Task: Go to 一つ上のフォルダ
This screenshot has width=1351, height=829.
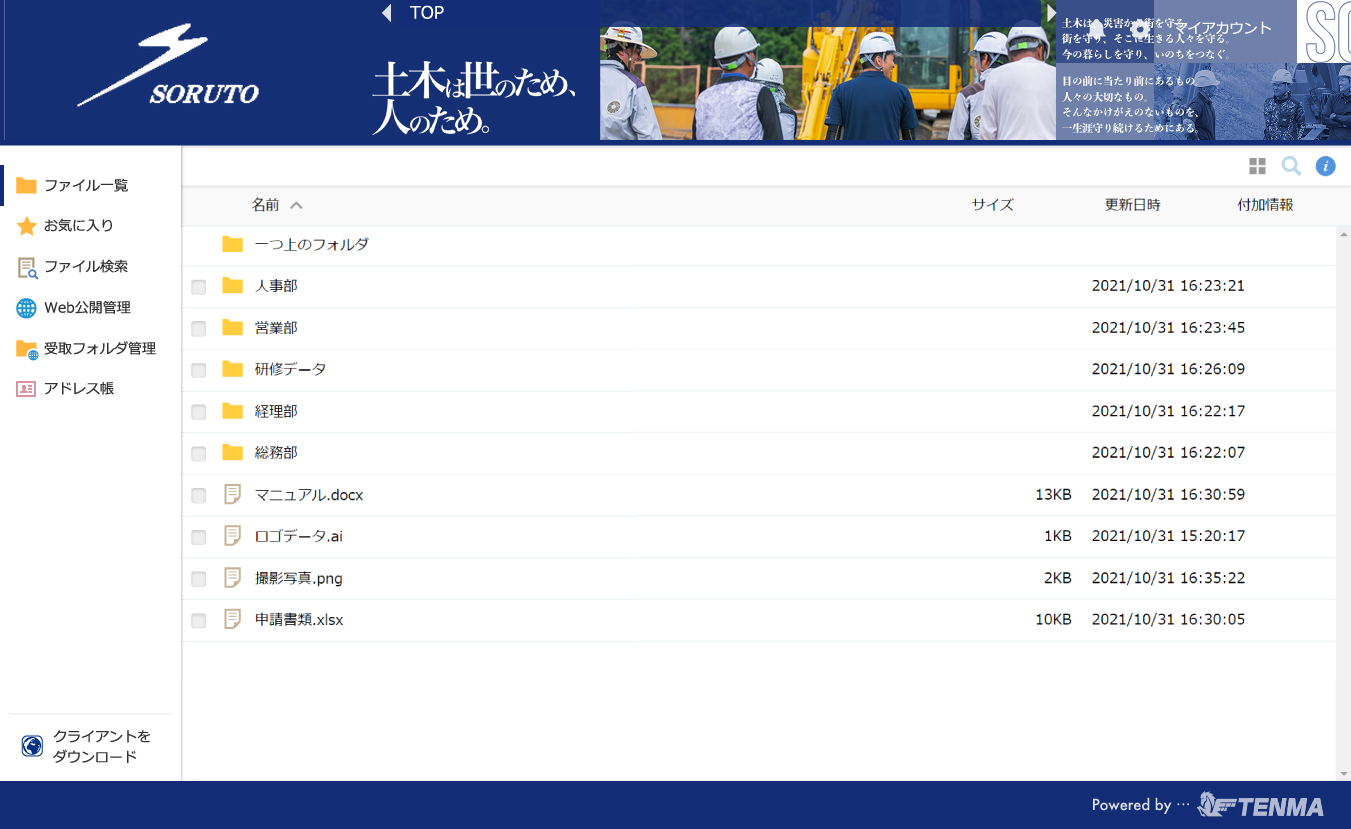Action: (311, 244)
